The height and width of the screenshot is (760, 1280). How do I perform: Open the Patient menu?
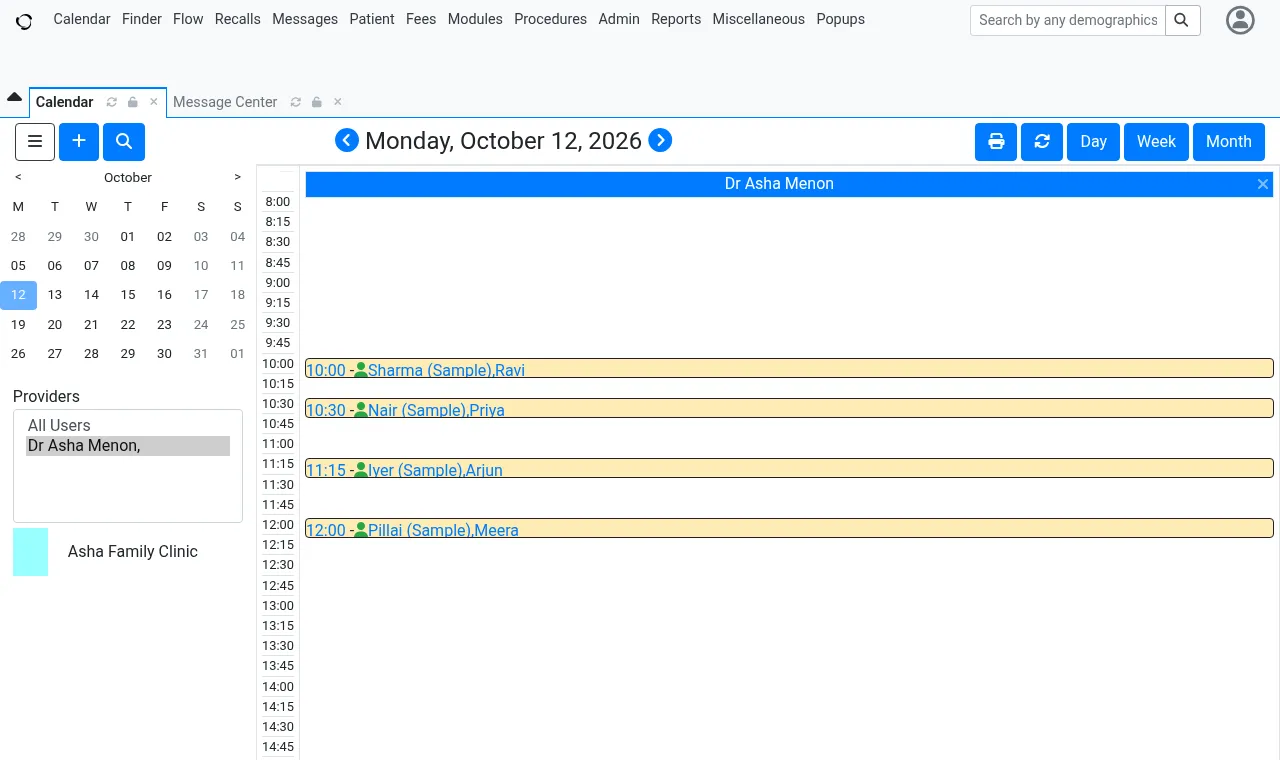[x=372, y=19]
